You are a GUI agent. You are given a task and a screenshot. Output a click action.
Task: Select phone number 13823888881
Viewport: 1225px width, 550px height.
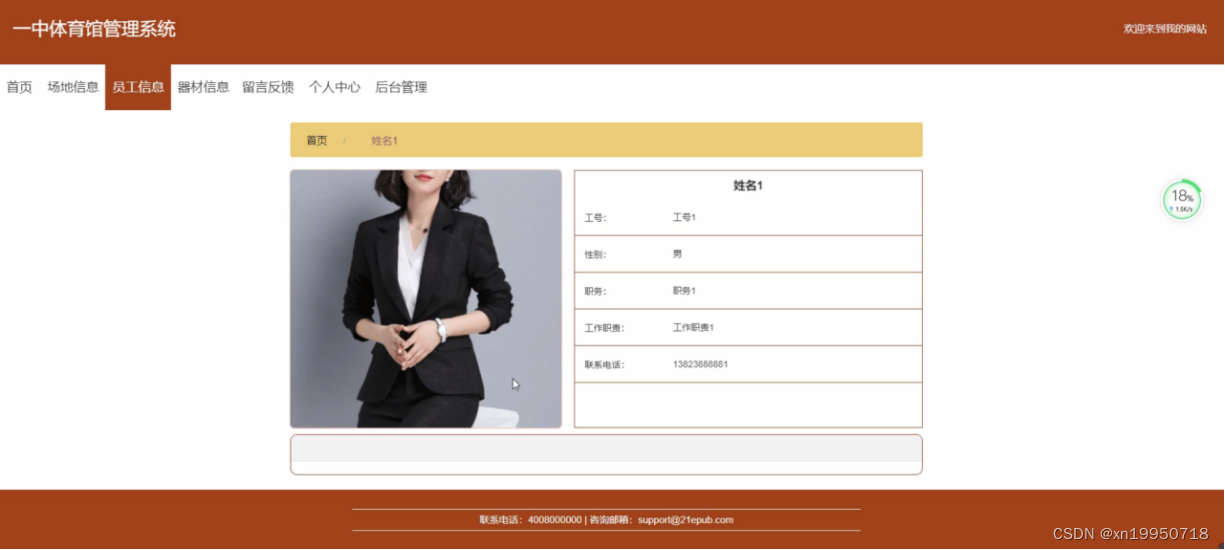pos(700,364)
